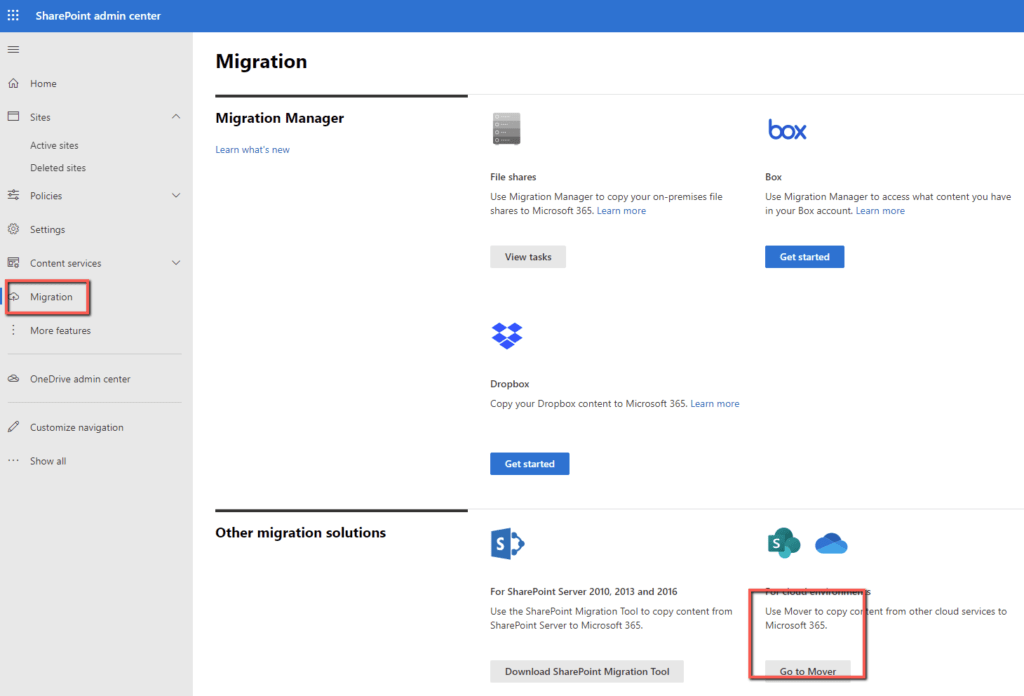Click Get started for Box
This screenshot has height=696, width=1024.
tap(805, 257)
